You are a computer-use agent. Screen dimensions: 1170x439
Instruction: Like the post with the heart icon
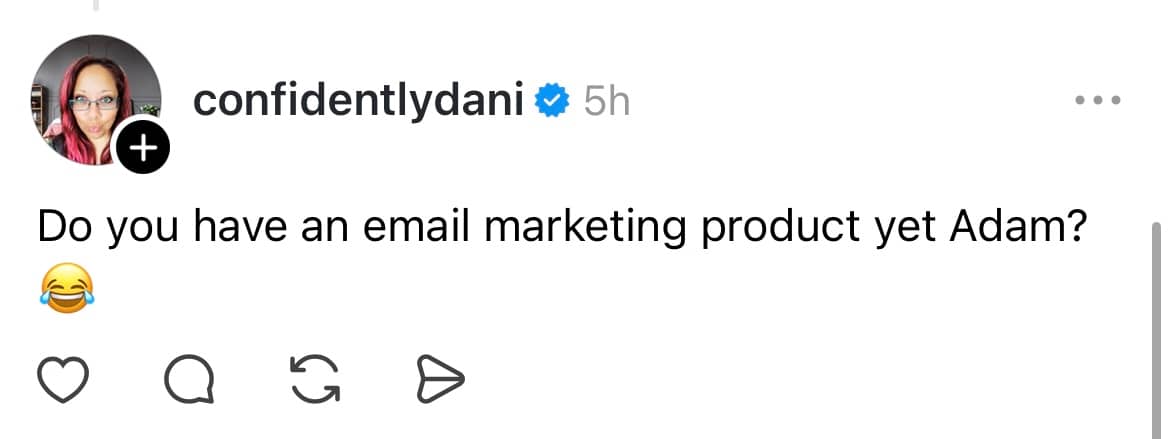64,380
